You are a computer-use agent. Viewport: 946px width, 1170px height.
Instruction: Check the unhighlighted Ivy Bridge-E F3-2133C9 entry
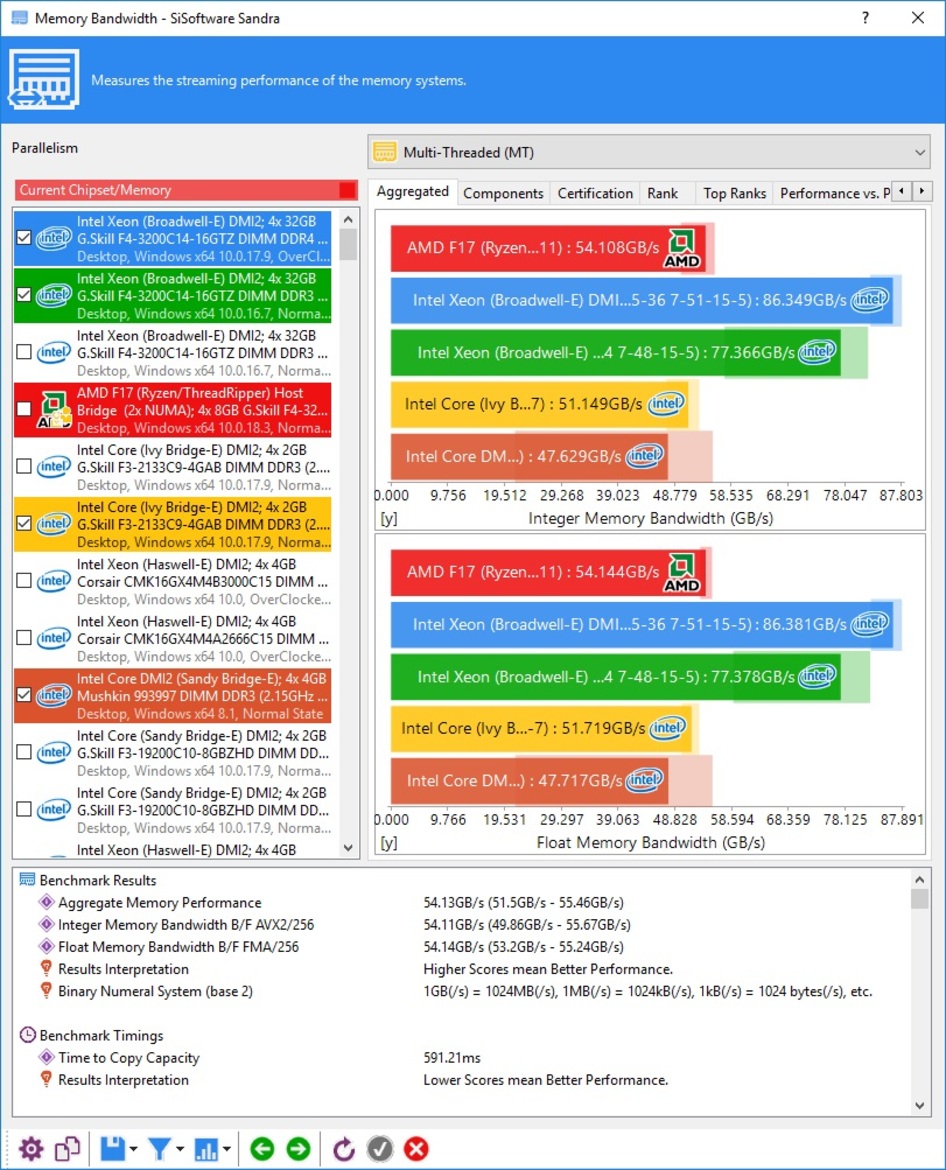24,466
